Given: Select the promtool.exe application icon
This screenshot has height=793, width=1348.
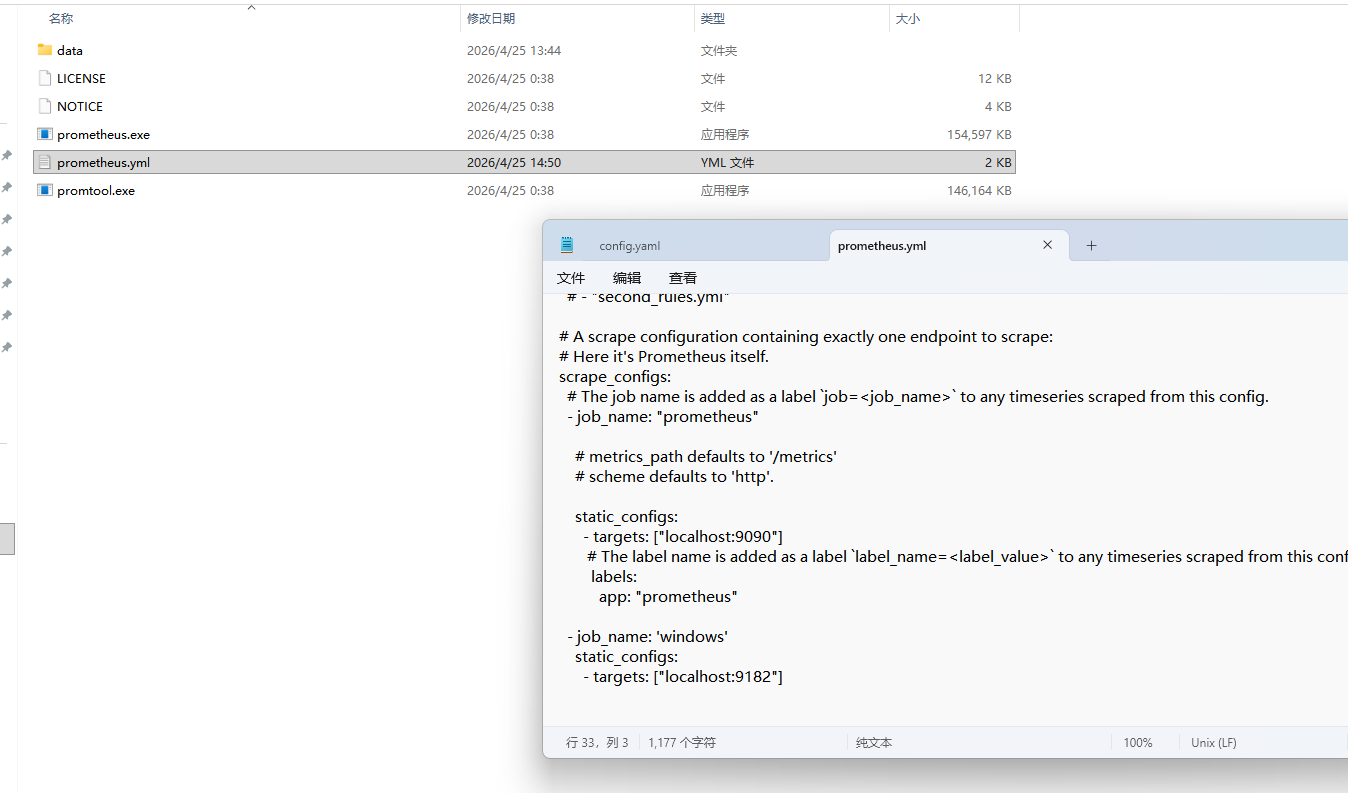Looking at the screenshot, I should pyautogui.click(x=44, y=190).
